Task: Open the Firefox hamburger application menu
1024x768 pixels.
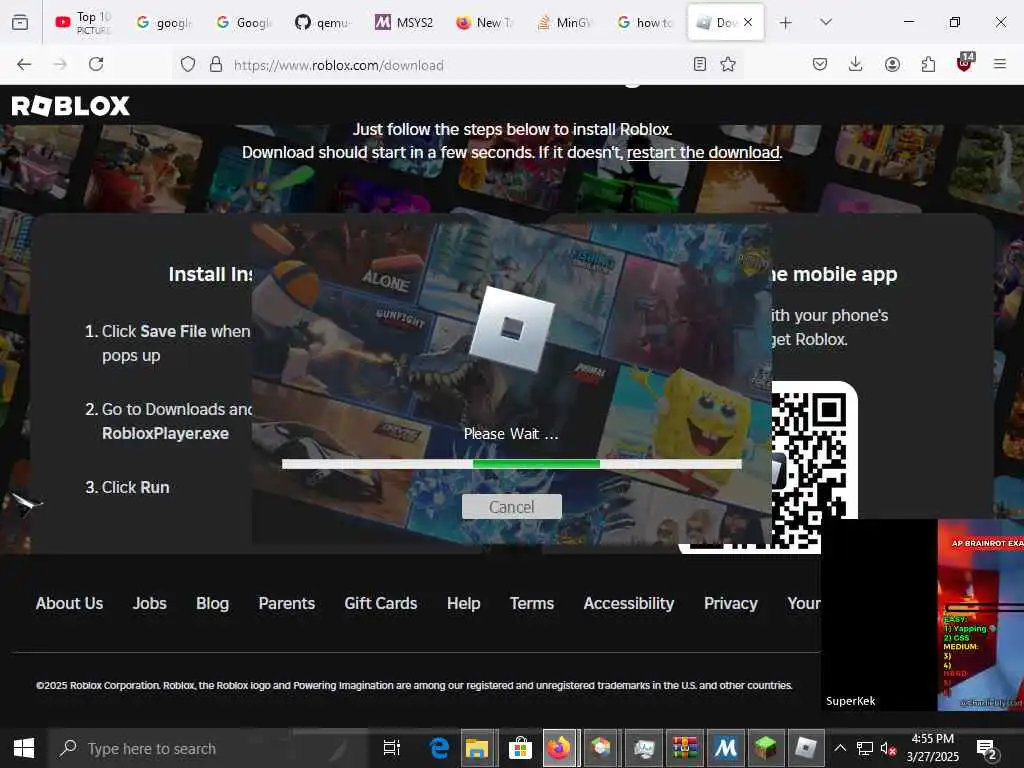Action: point(1000,64)
